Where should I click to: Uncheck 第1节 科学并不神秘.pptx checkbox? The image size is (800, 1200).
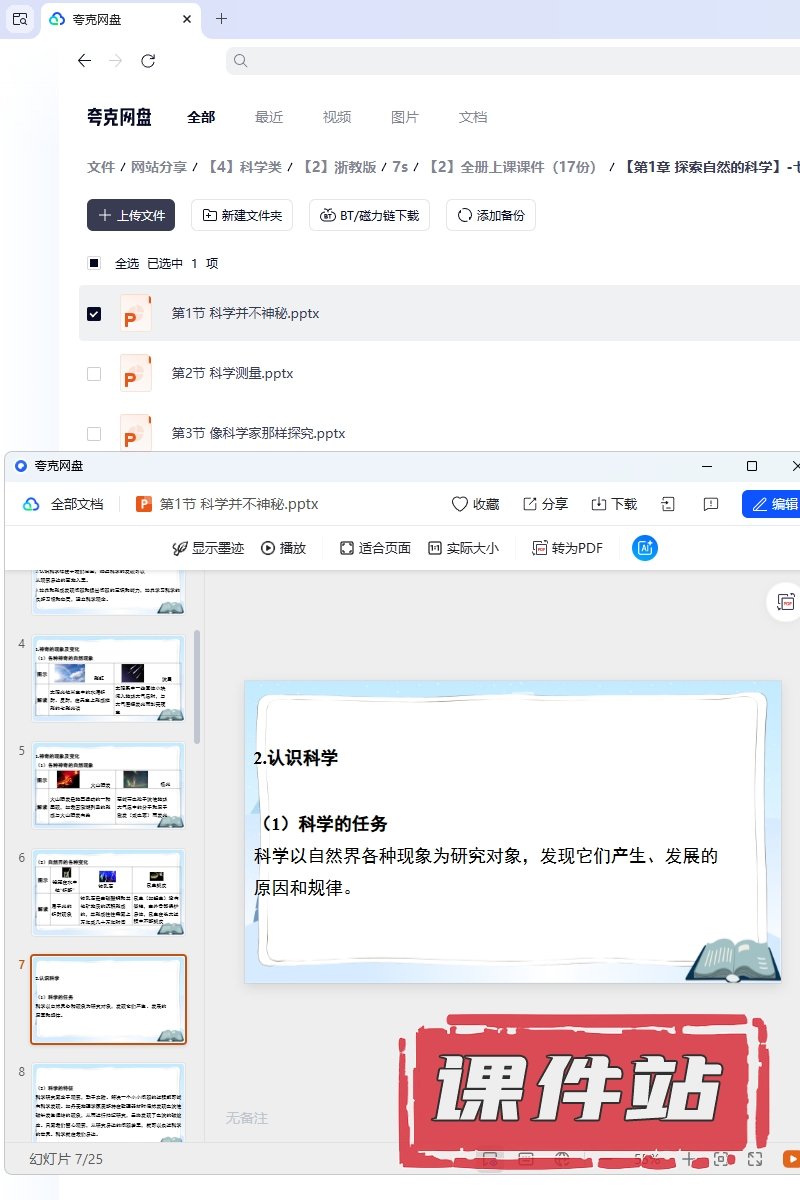tap(94, 314)
